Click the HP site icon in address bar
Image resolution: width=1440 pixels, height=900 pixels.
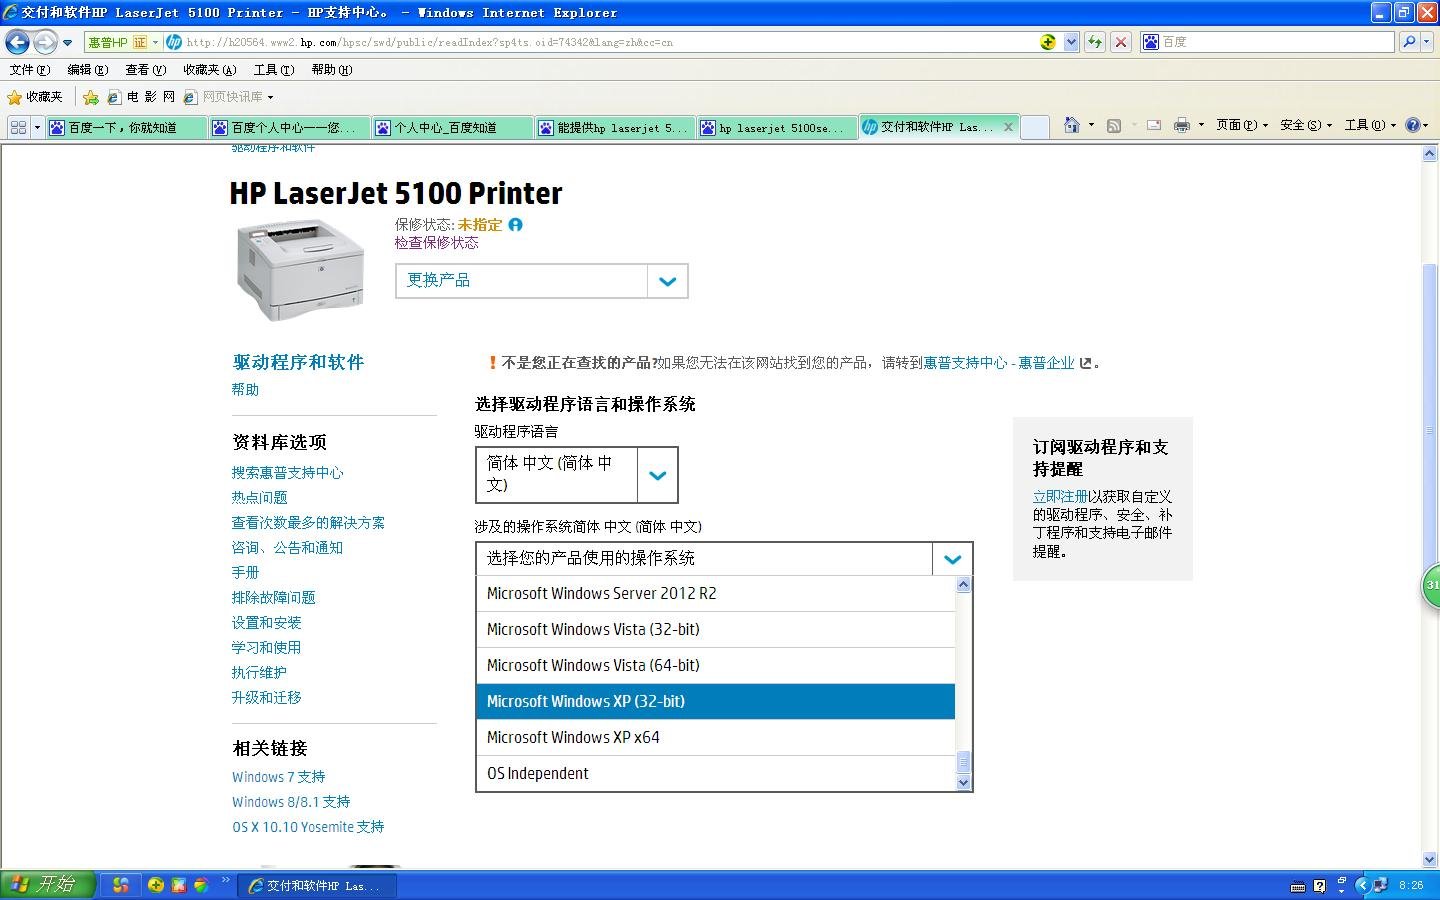(x=174, y=42)
